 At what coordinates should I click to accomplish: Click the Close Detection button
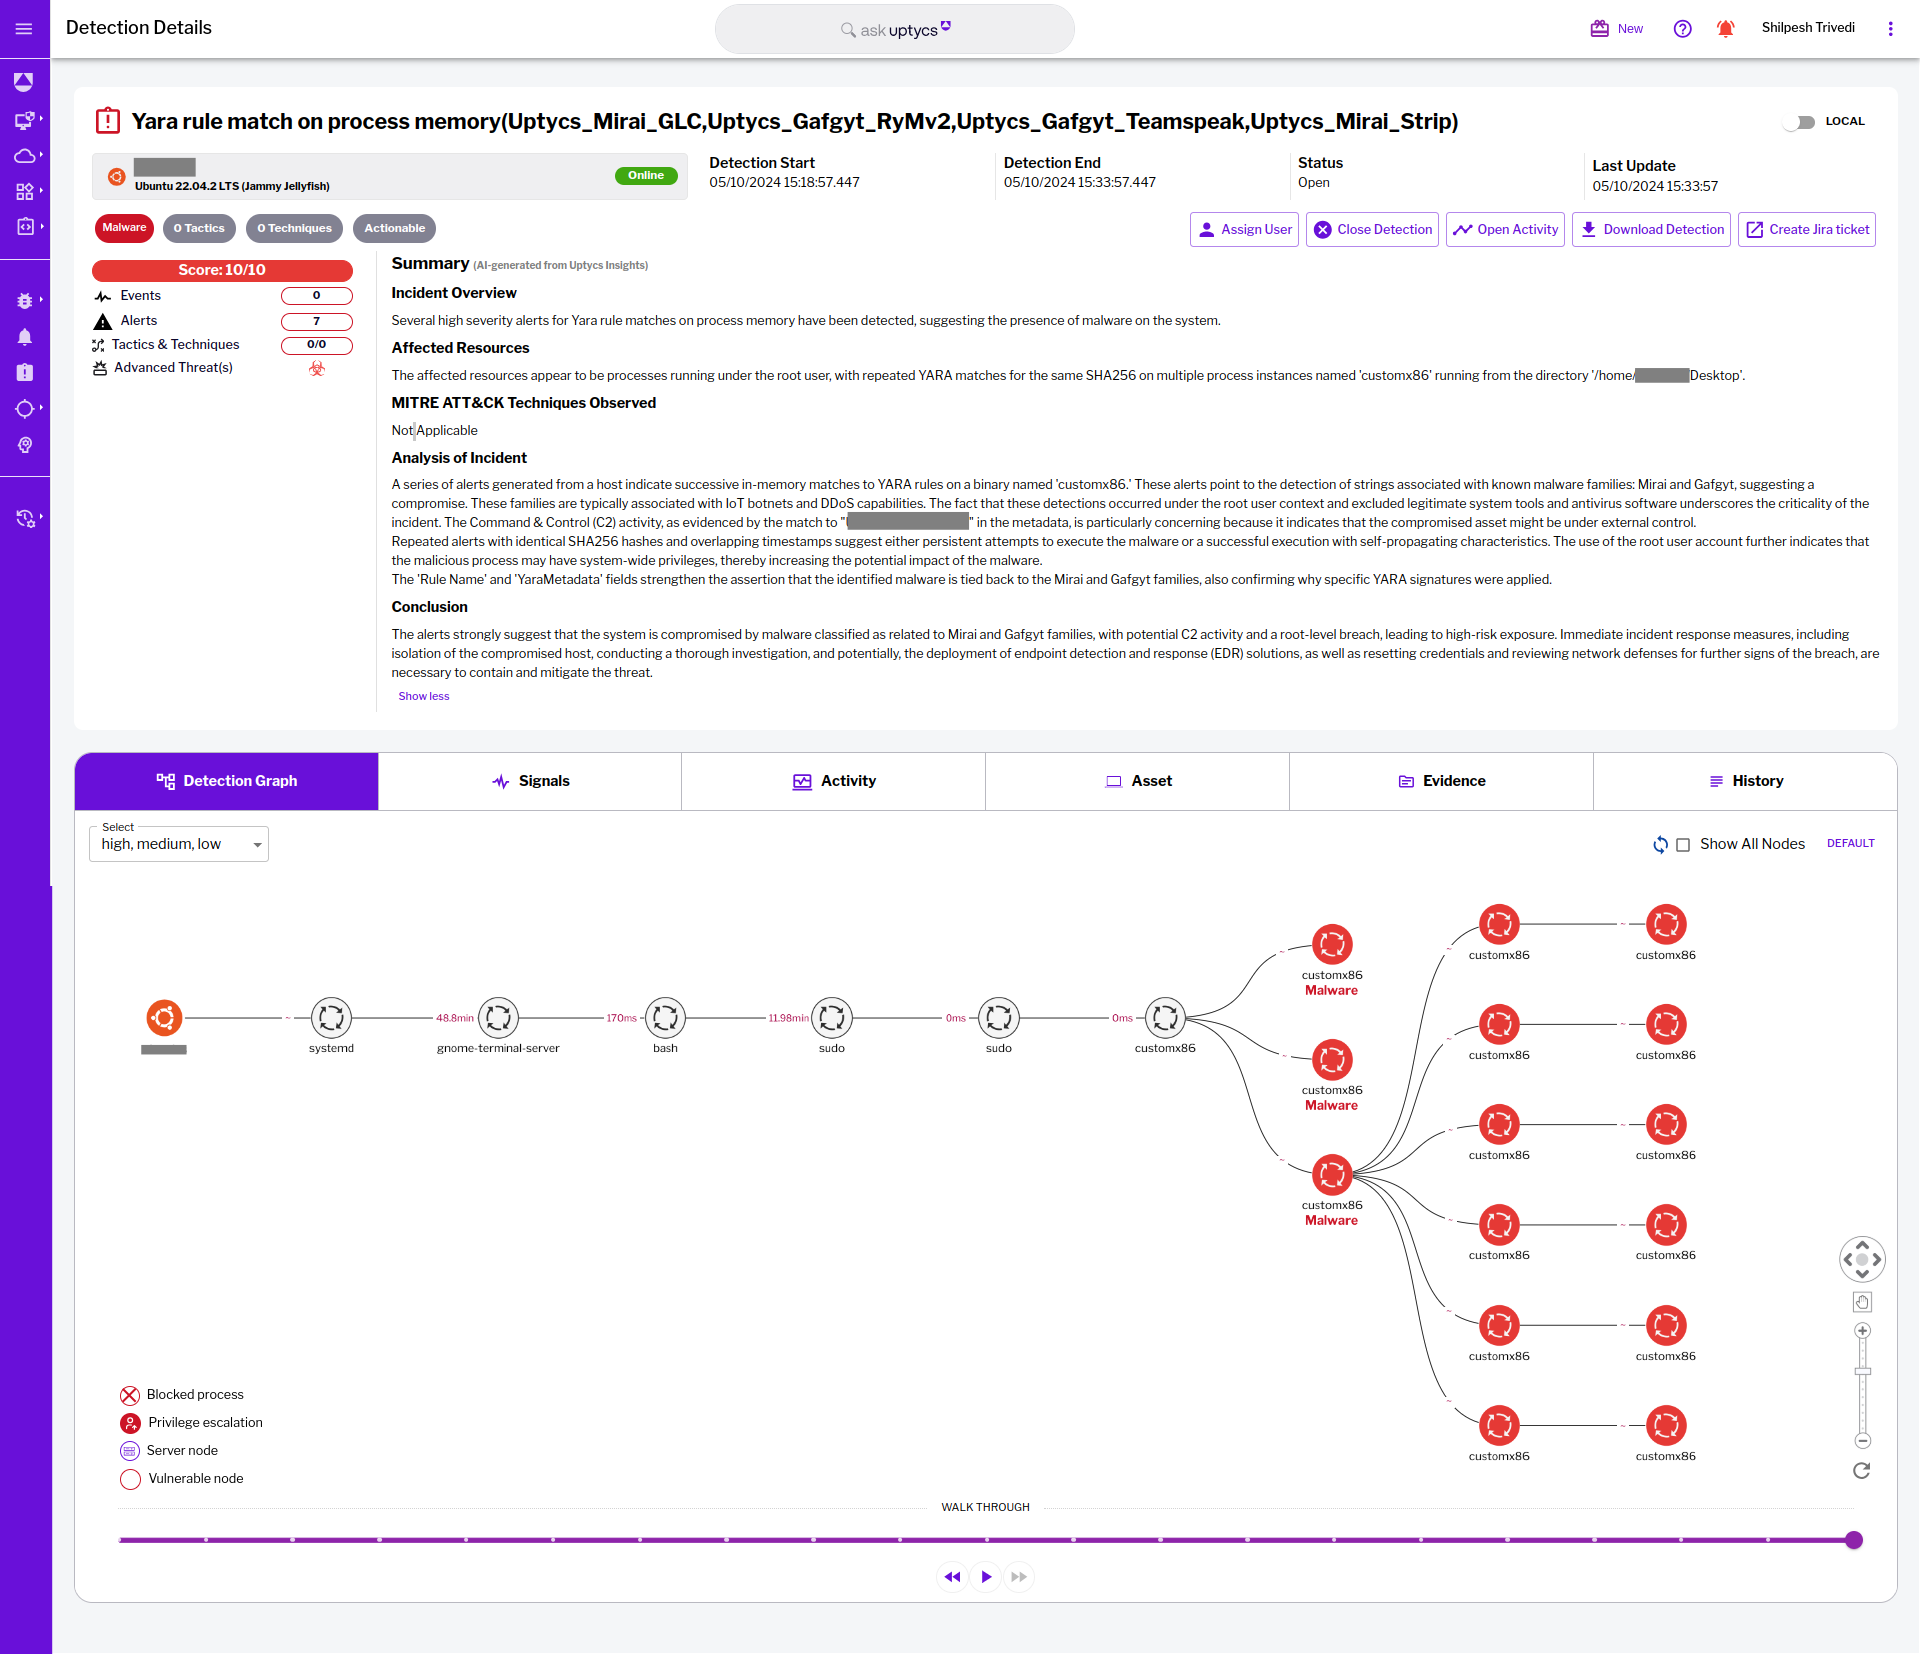pyautogui.click(x=1371, y=229)
